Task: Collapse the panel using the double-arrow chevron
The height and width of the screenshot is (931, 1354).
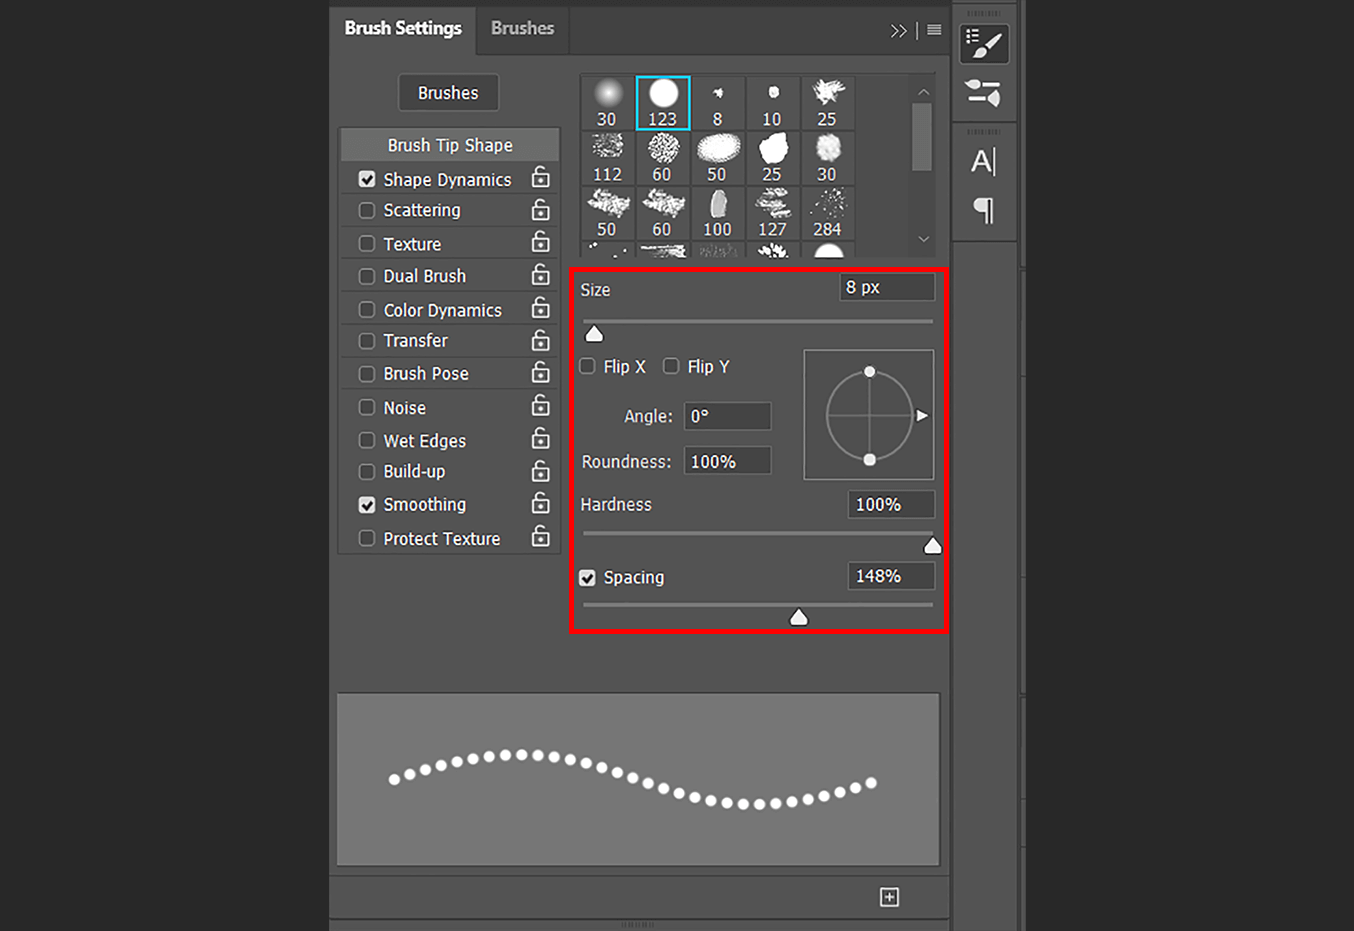Action: 898,30
